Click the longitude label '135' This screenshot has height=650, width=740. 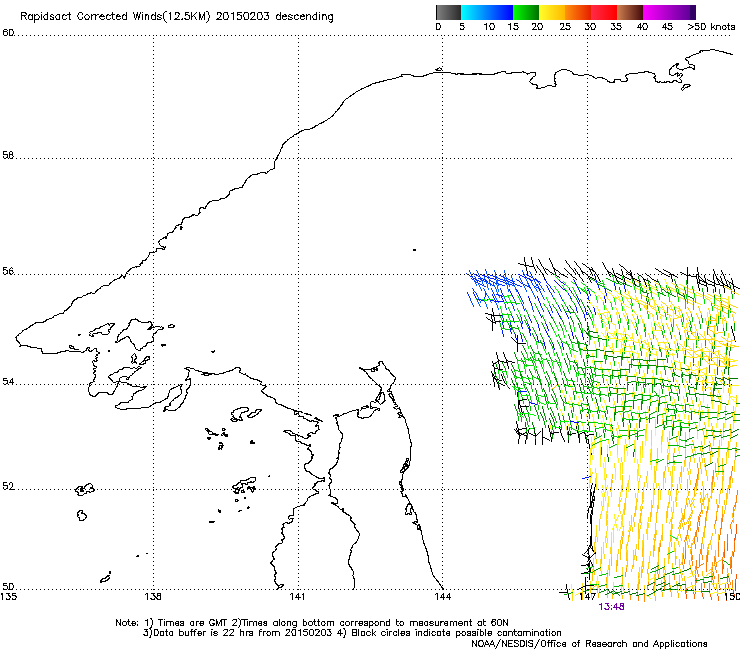click(x=8, y=597)
